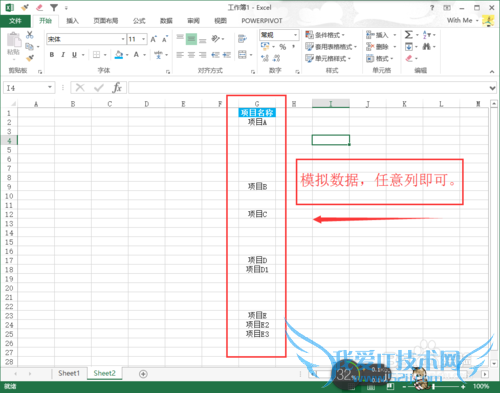Increase decimal places

pyautogui.click(x=265, y=59)
